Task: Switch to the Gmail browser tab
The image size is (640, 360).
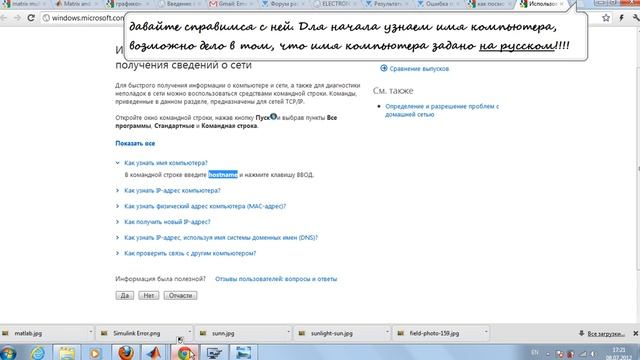Action: pyautogui.click(x=230, y=4)
